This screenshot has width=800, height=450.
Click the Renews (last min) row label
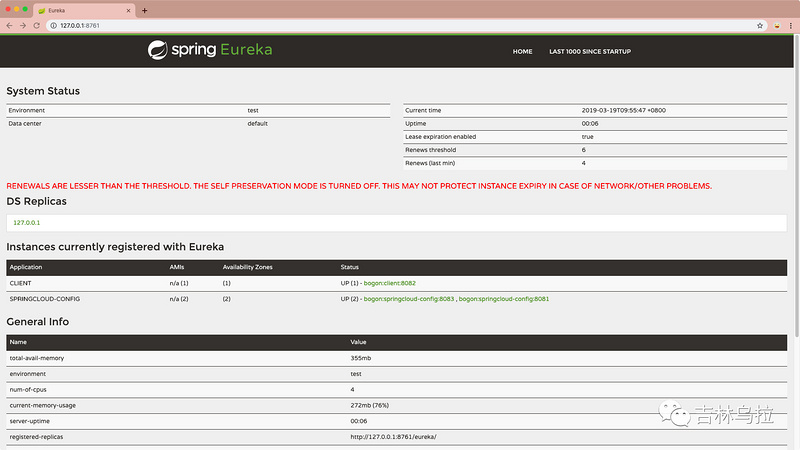click(x=430, y=163)
